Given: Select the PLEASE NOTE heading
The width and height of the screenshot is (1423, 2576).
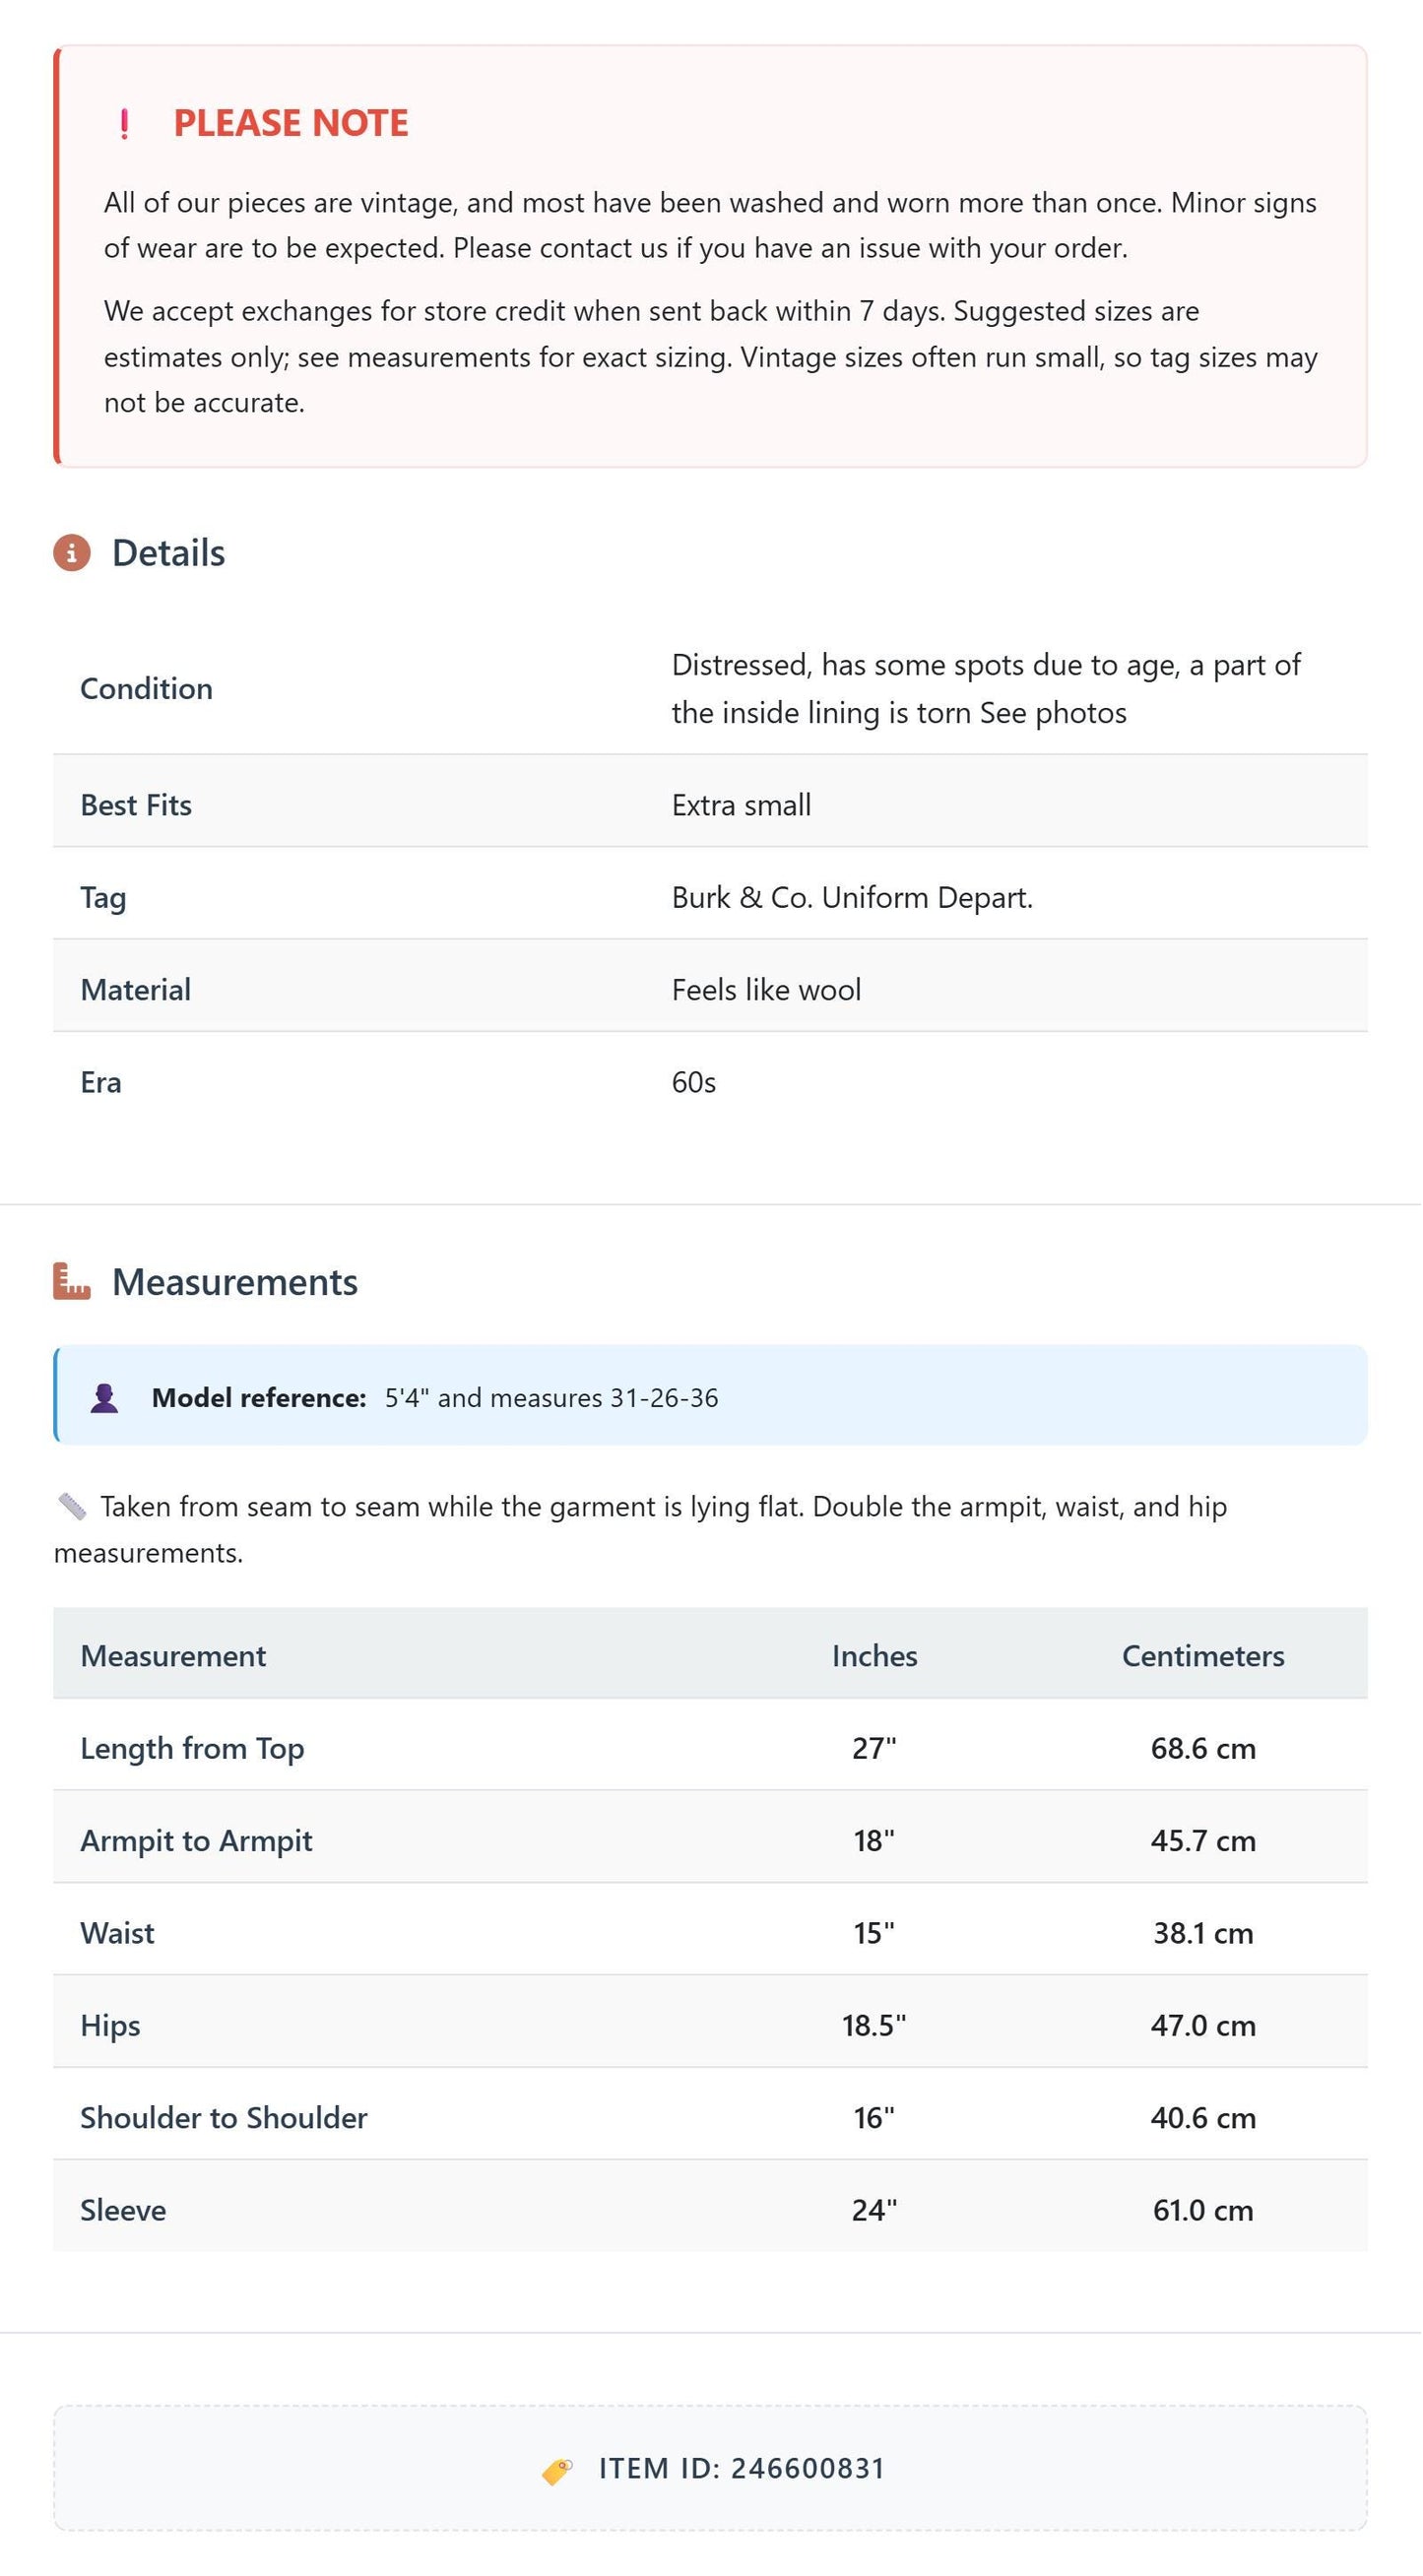Looking at the screenshot, I should point(291,123).
